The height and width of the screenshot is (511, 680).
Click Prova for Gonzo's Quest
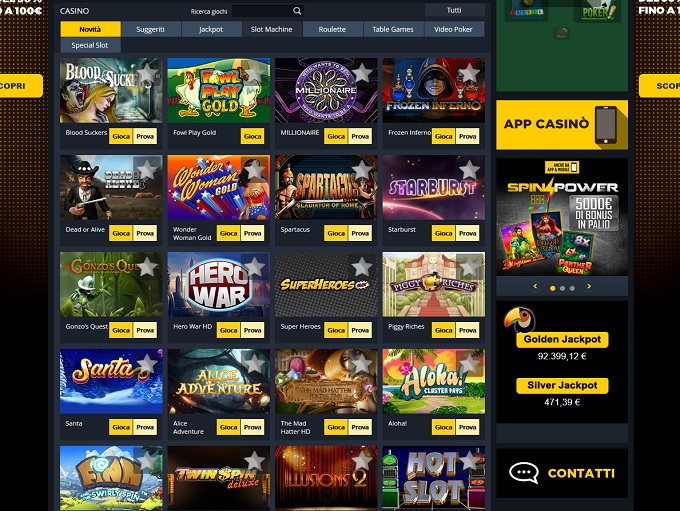coord(145,330)
